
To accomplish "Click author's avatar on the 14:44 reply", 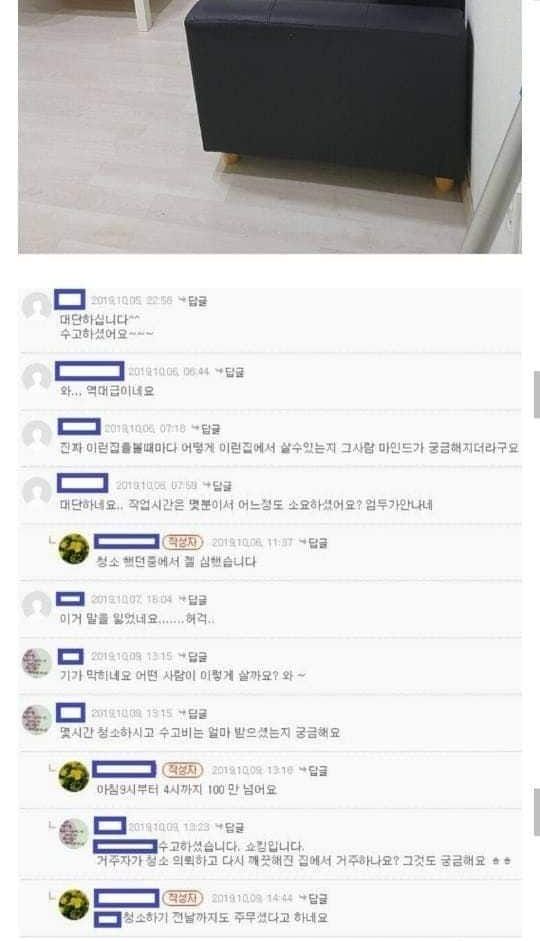I will (x=74, y=905).
